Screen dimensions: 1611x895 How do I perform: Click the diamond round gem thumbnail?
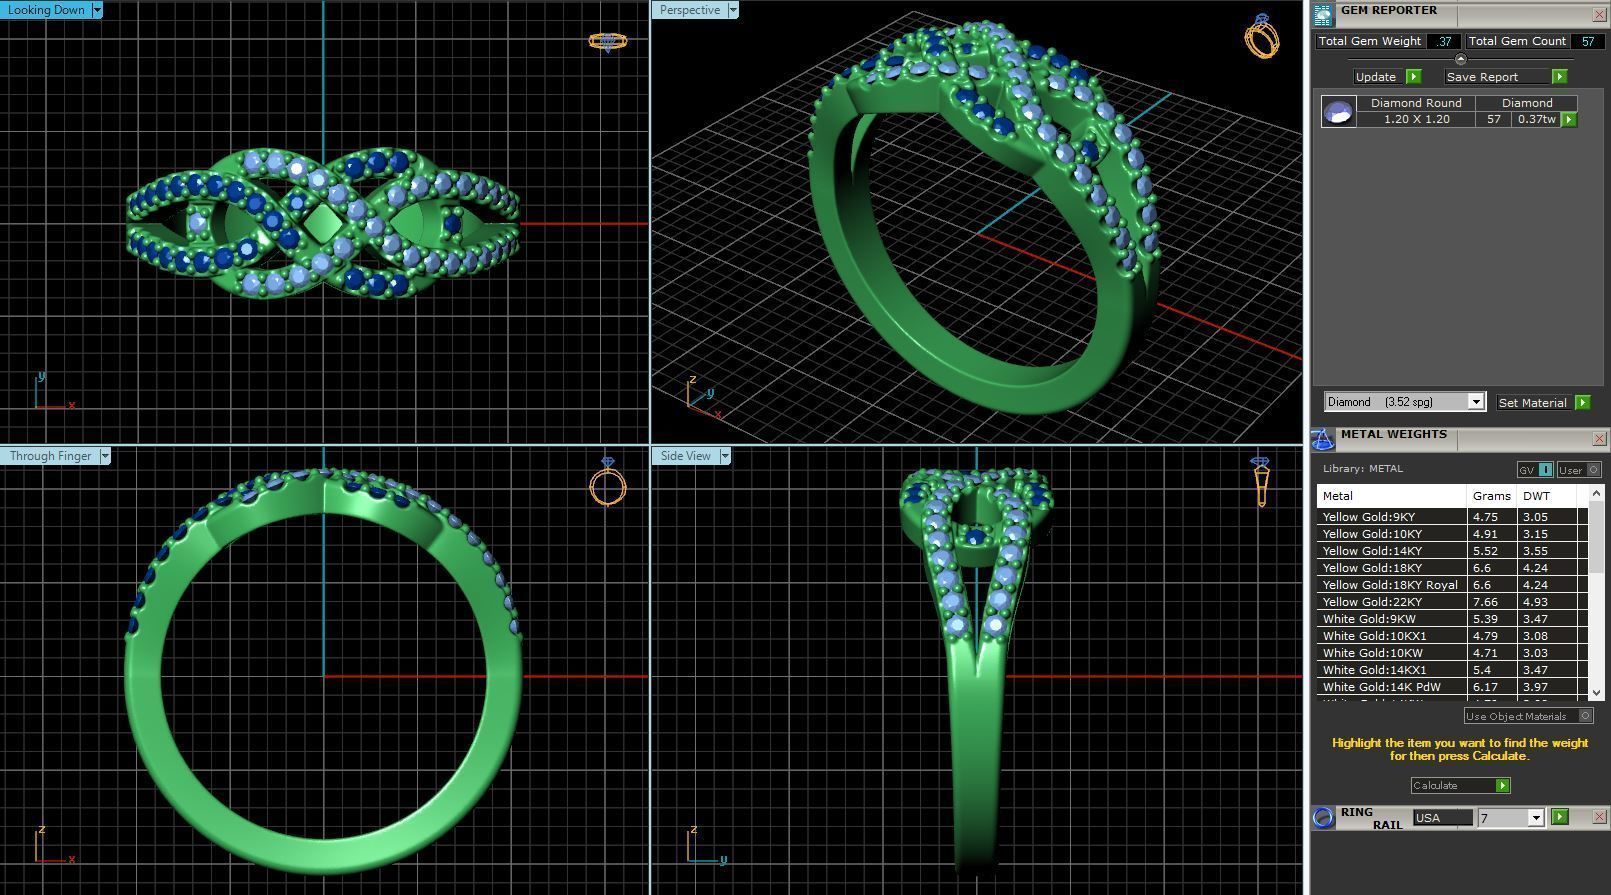coord(1338,111)
